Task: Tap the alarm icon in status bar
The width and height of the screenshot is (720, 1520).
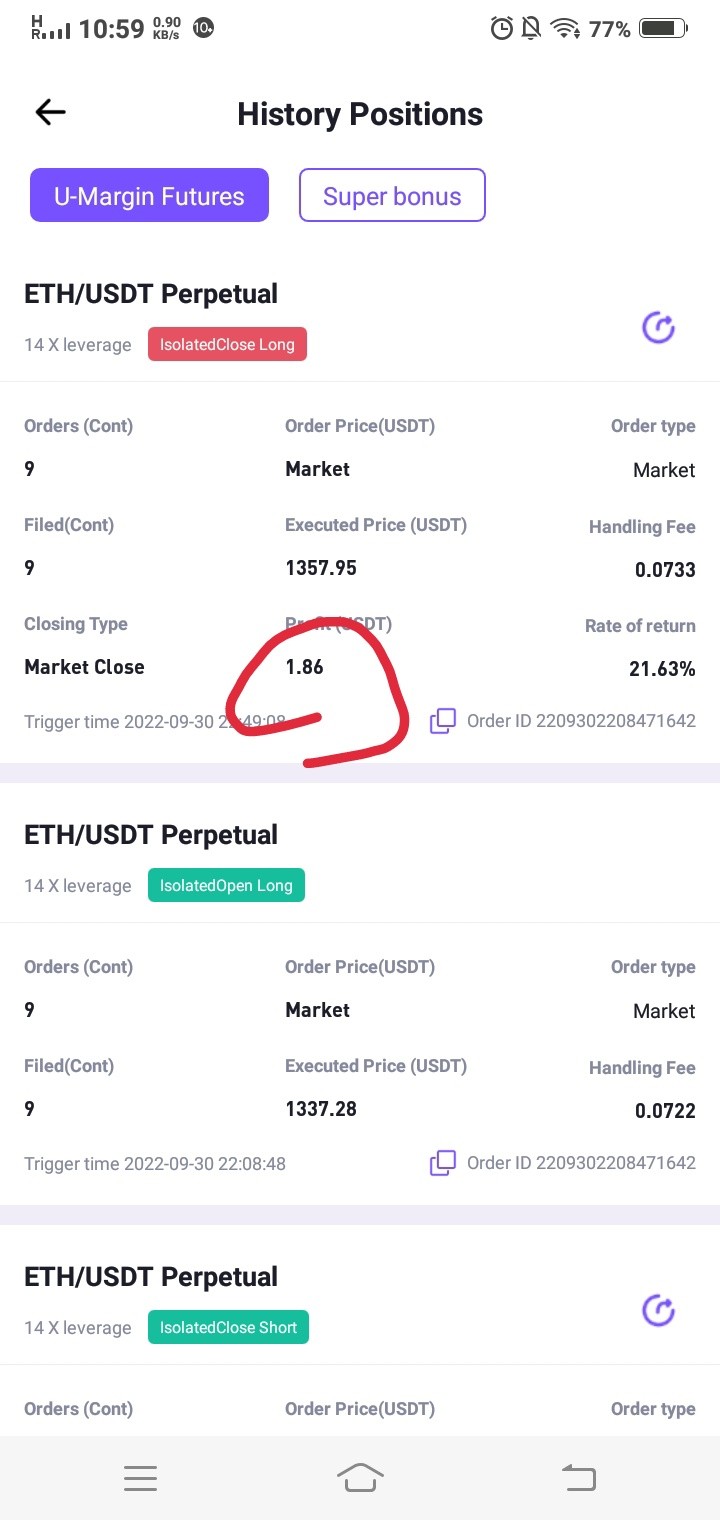Action: click(501, 29)
